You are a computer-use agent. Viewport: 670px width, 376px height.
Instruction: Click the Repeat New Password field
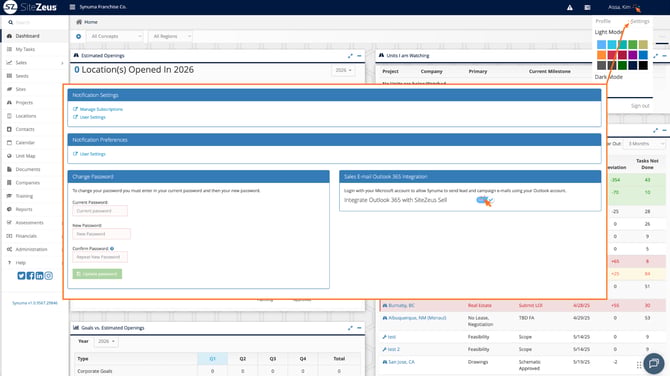point(100,257)
